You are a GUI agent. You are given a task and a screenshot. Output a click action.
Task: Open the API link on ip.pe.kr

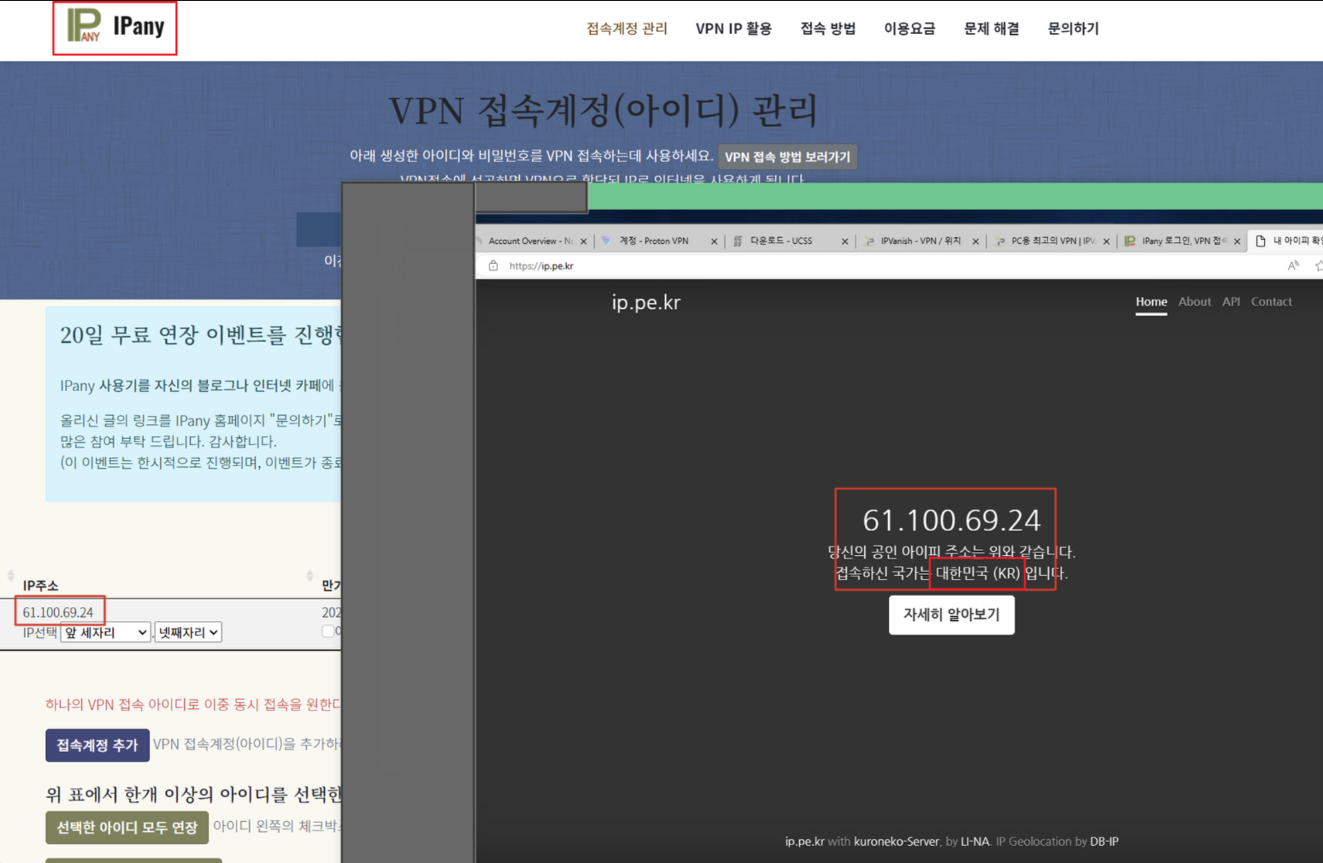pos(1231,302)
